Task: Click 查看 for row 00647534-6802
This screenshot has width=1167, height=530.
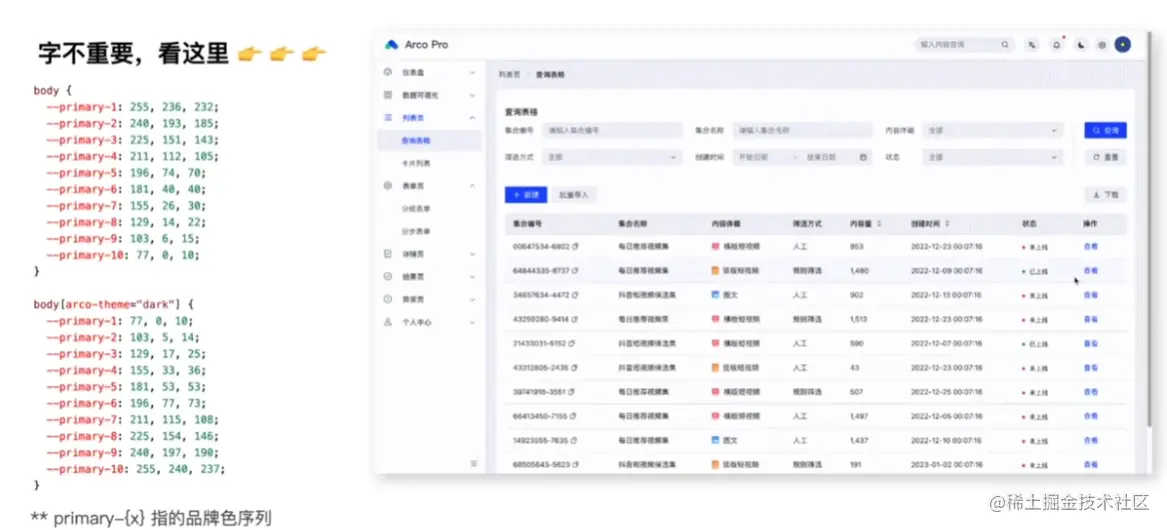Action: point(1090,246)
